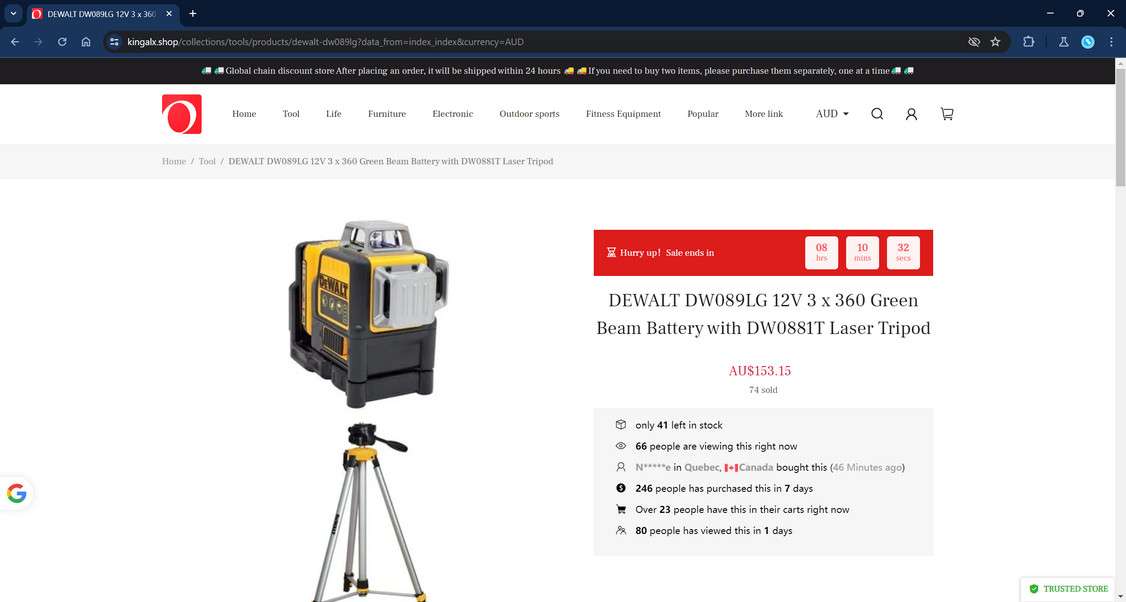
Task: Open the Chrome labs flask icon
Action: [1064, 42]
